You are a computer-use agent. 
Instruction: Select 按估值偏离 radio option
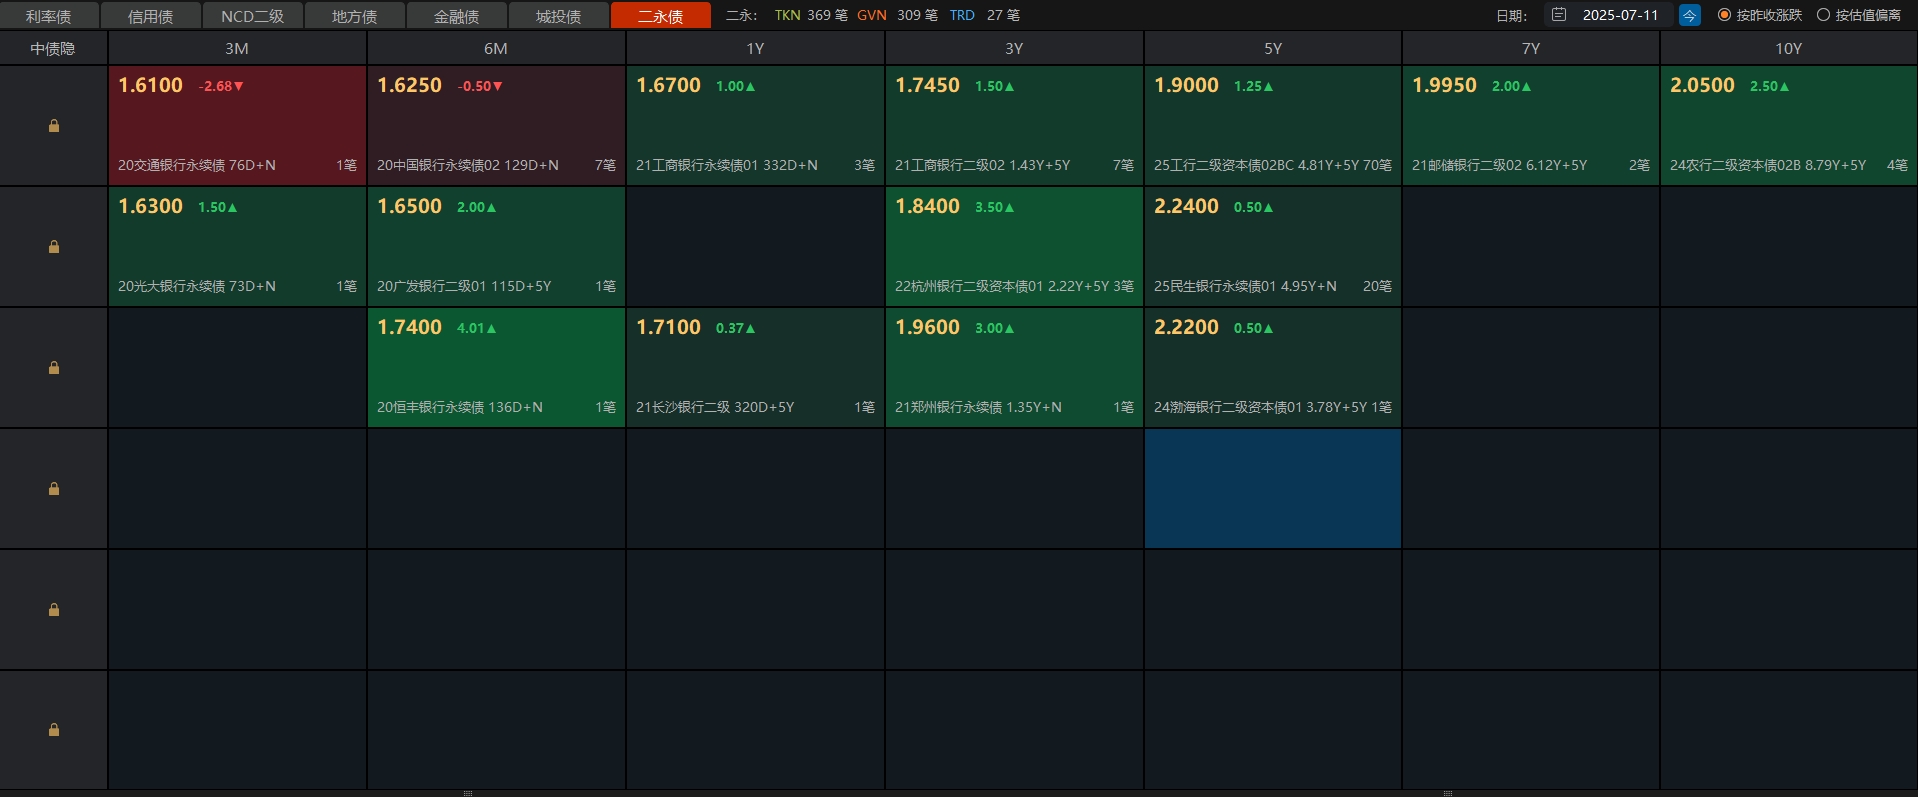[x=1859, y=15]
